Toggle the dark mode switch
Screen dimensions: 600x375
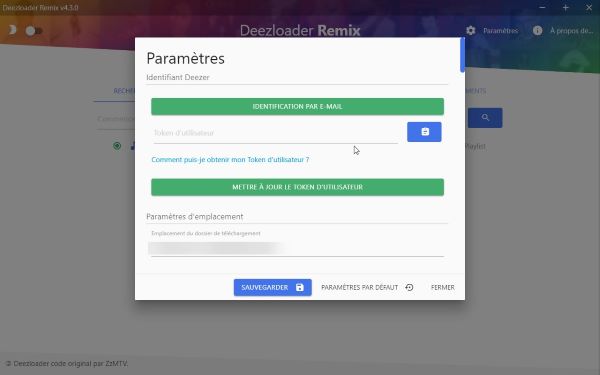point(34,31)
